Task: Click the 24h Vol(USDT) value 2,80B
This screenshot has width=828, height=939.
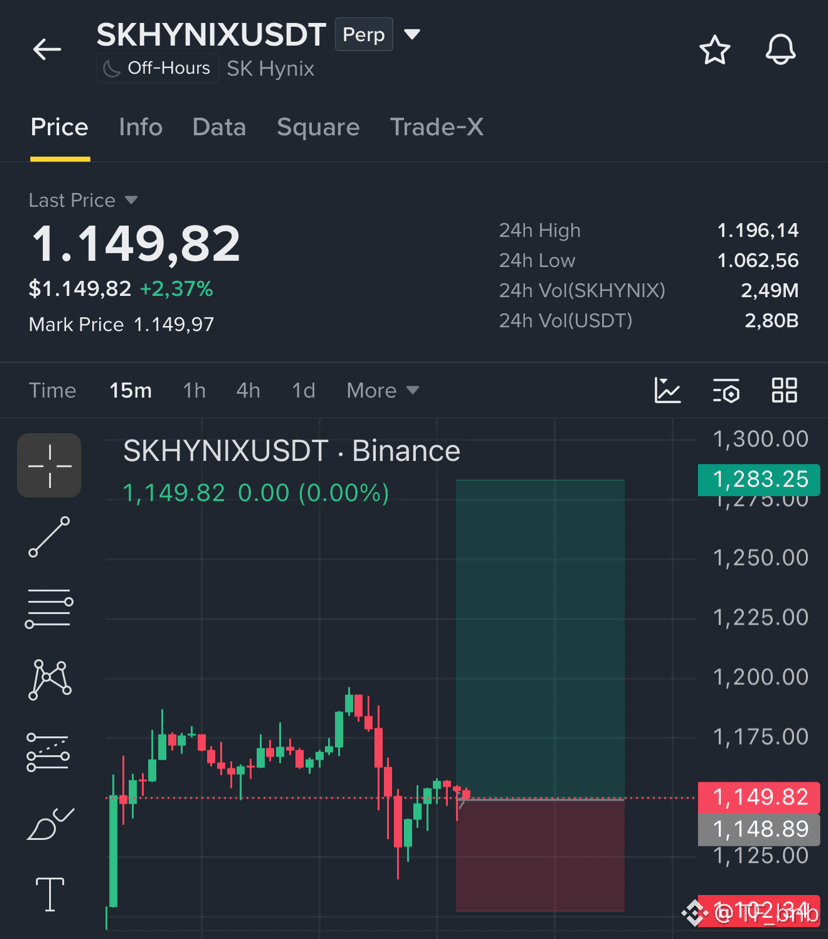Action: coord(771,321)
